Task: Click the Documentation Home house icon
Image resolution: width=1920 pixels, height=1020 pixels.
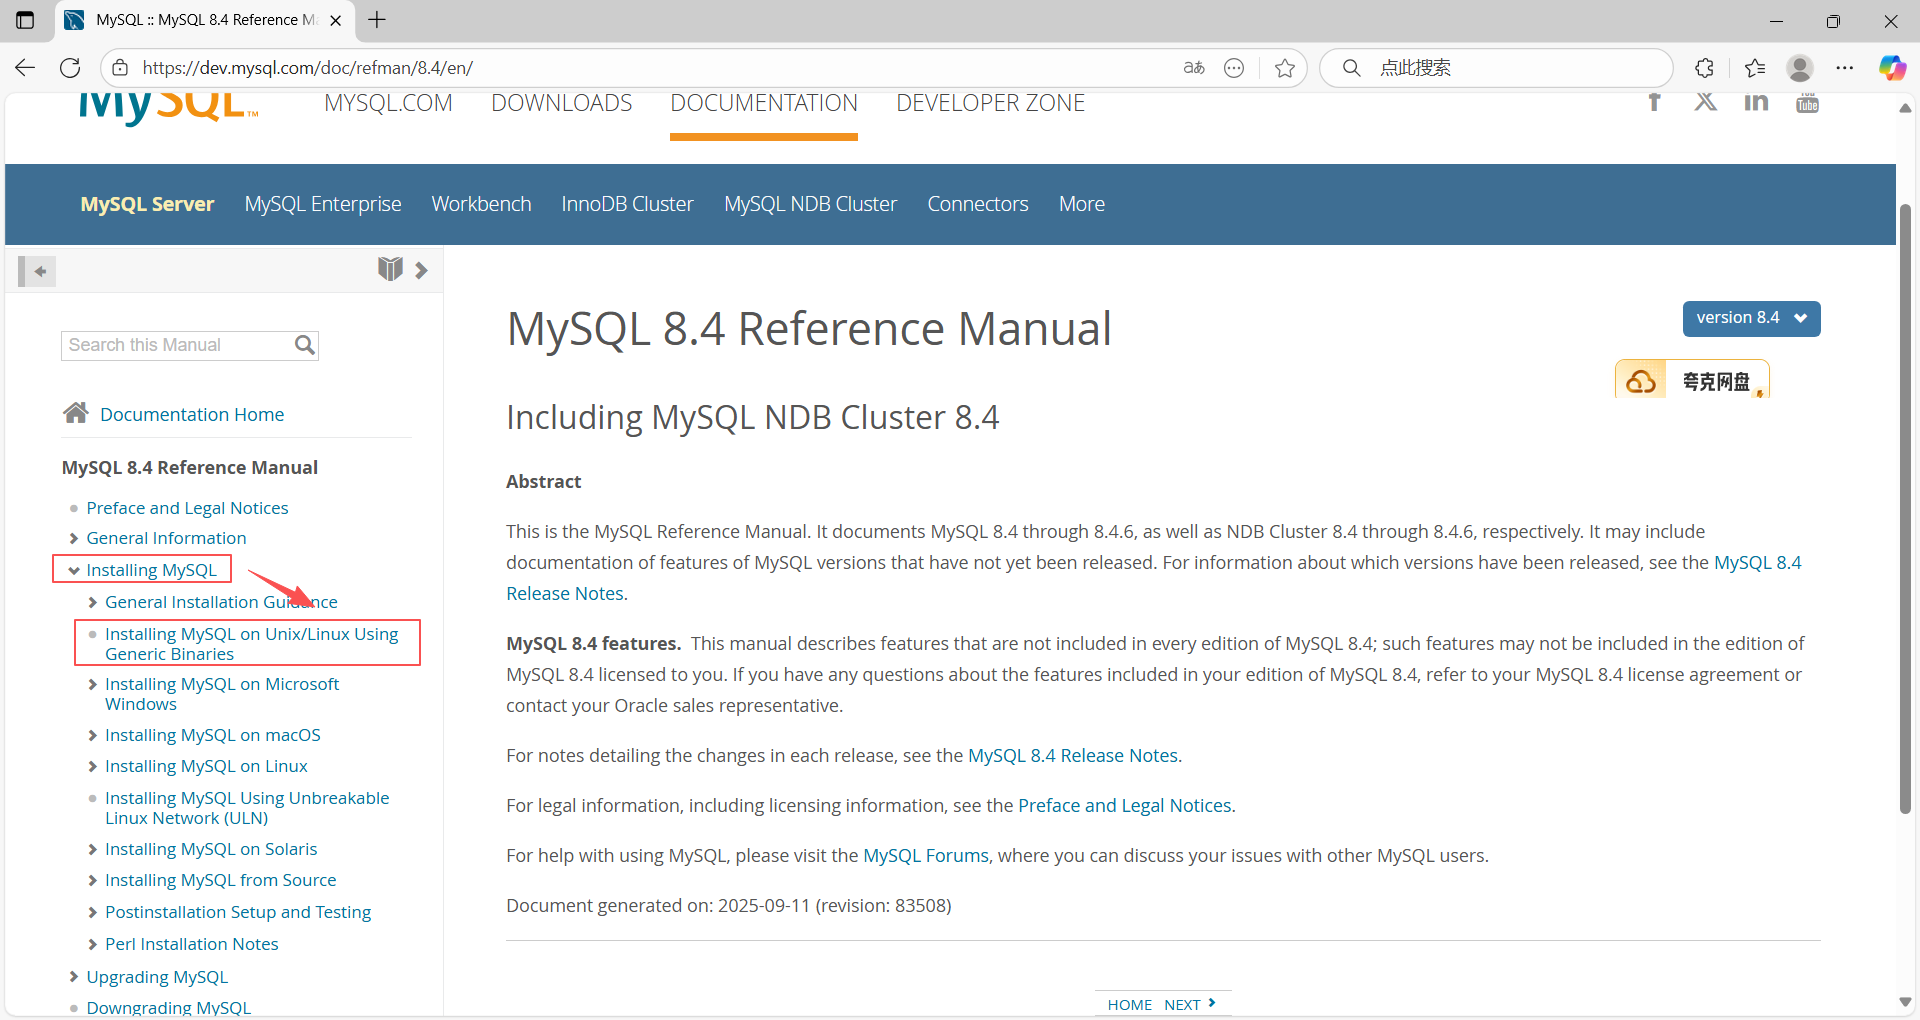Action: (x=76, y=412)
